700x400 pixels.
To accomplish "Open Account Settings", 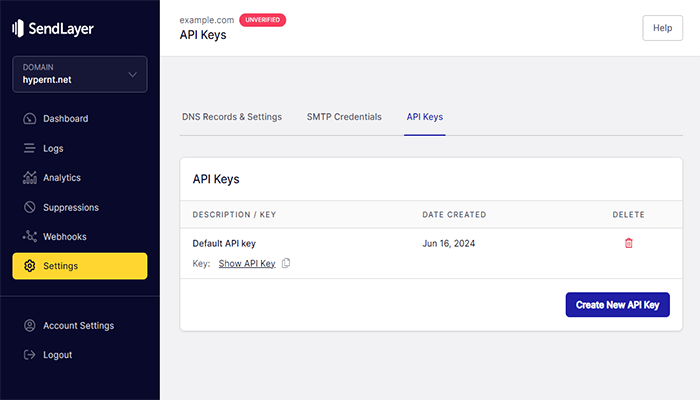I will pyautogui.click(x=79, y=326).
